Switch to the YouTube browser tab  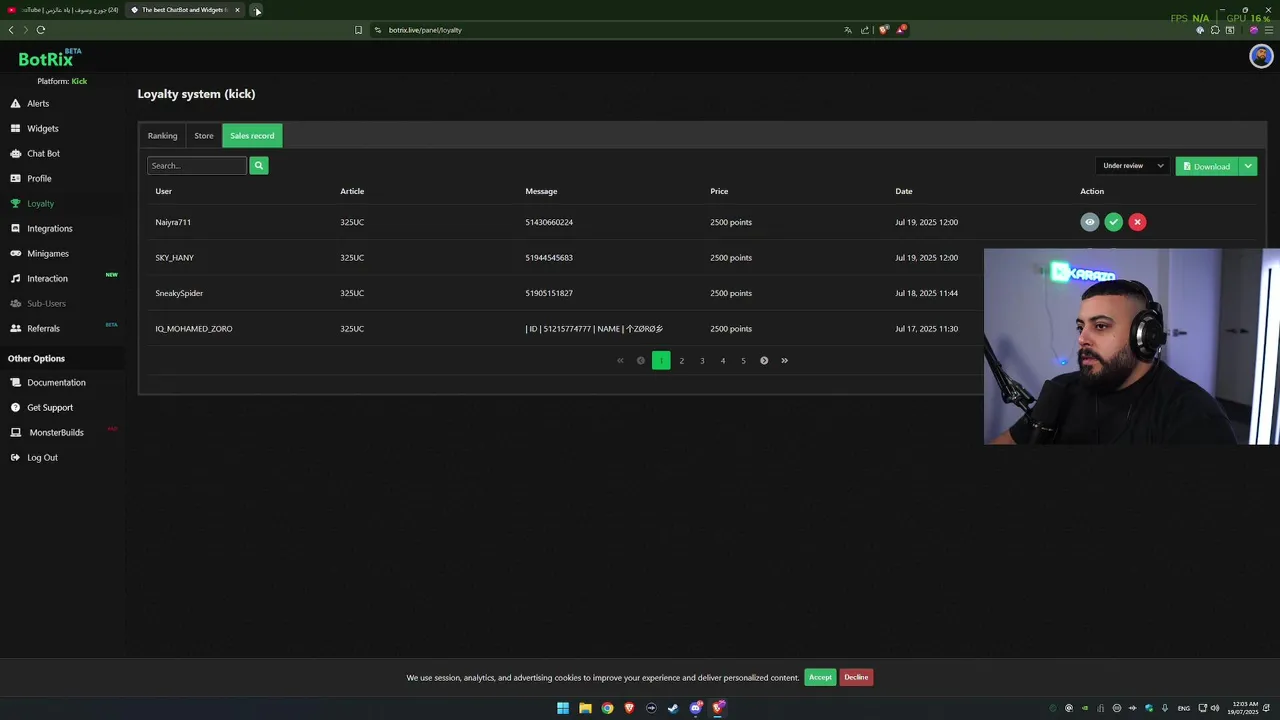[x=63, y=10]
